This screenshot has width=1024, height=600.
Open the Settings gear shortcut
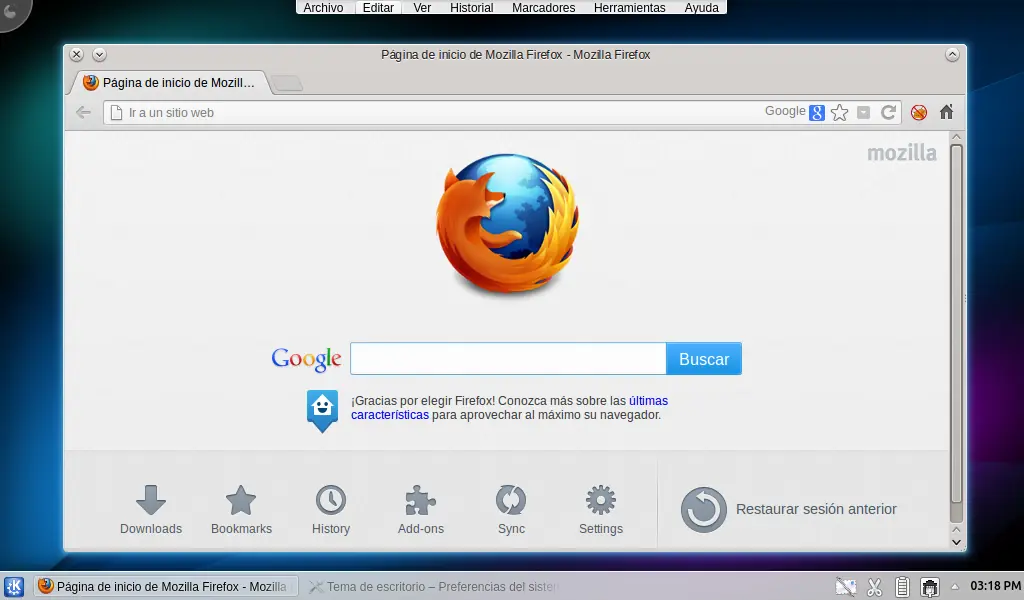click(601, 500)
